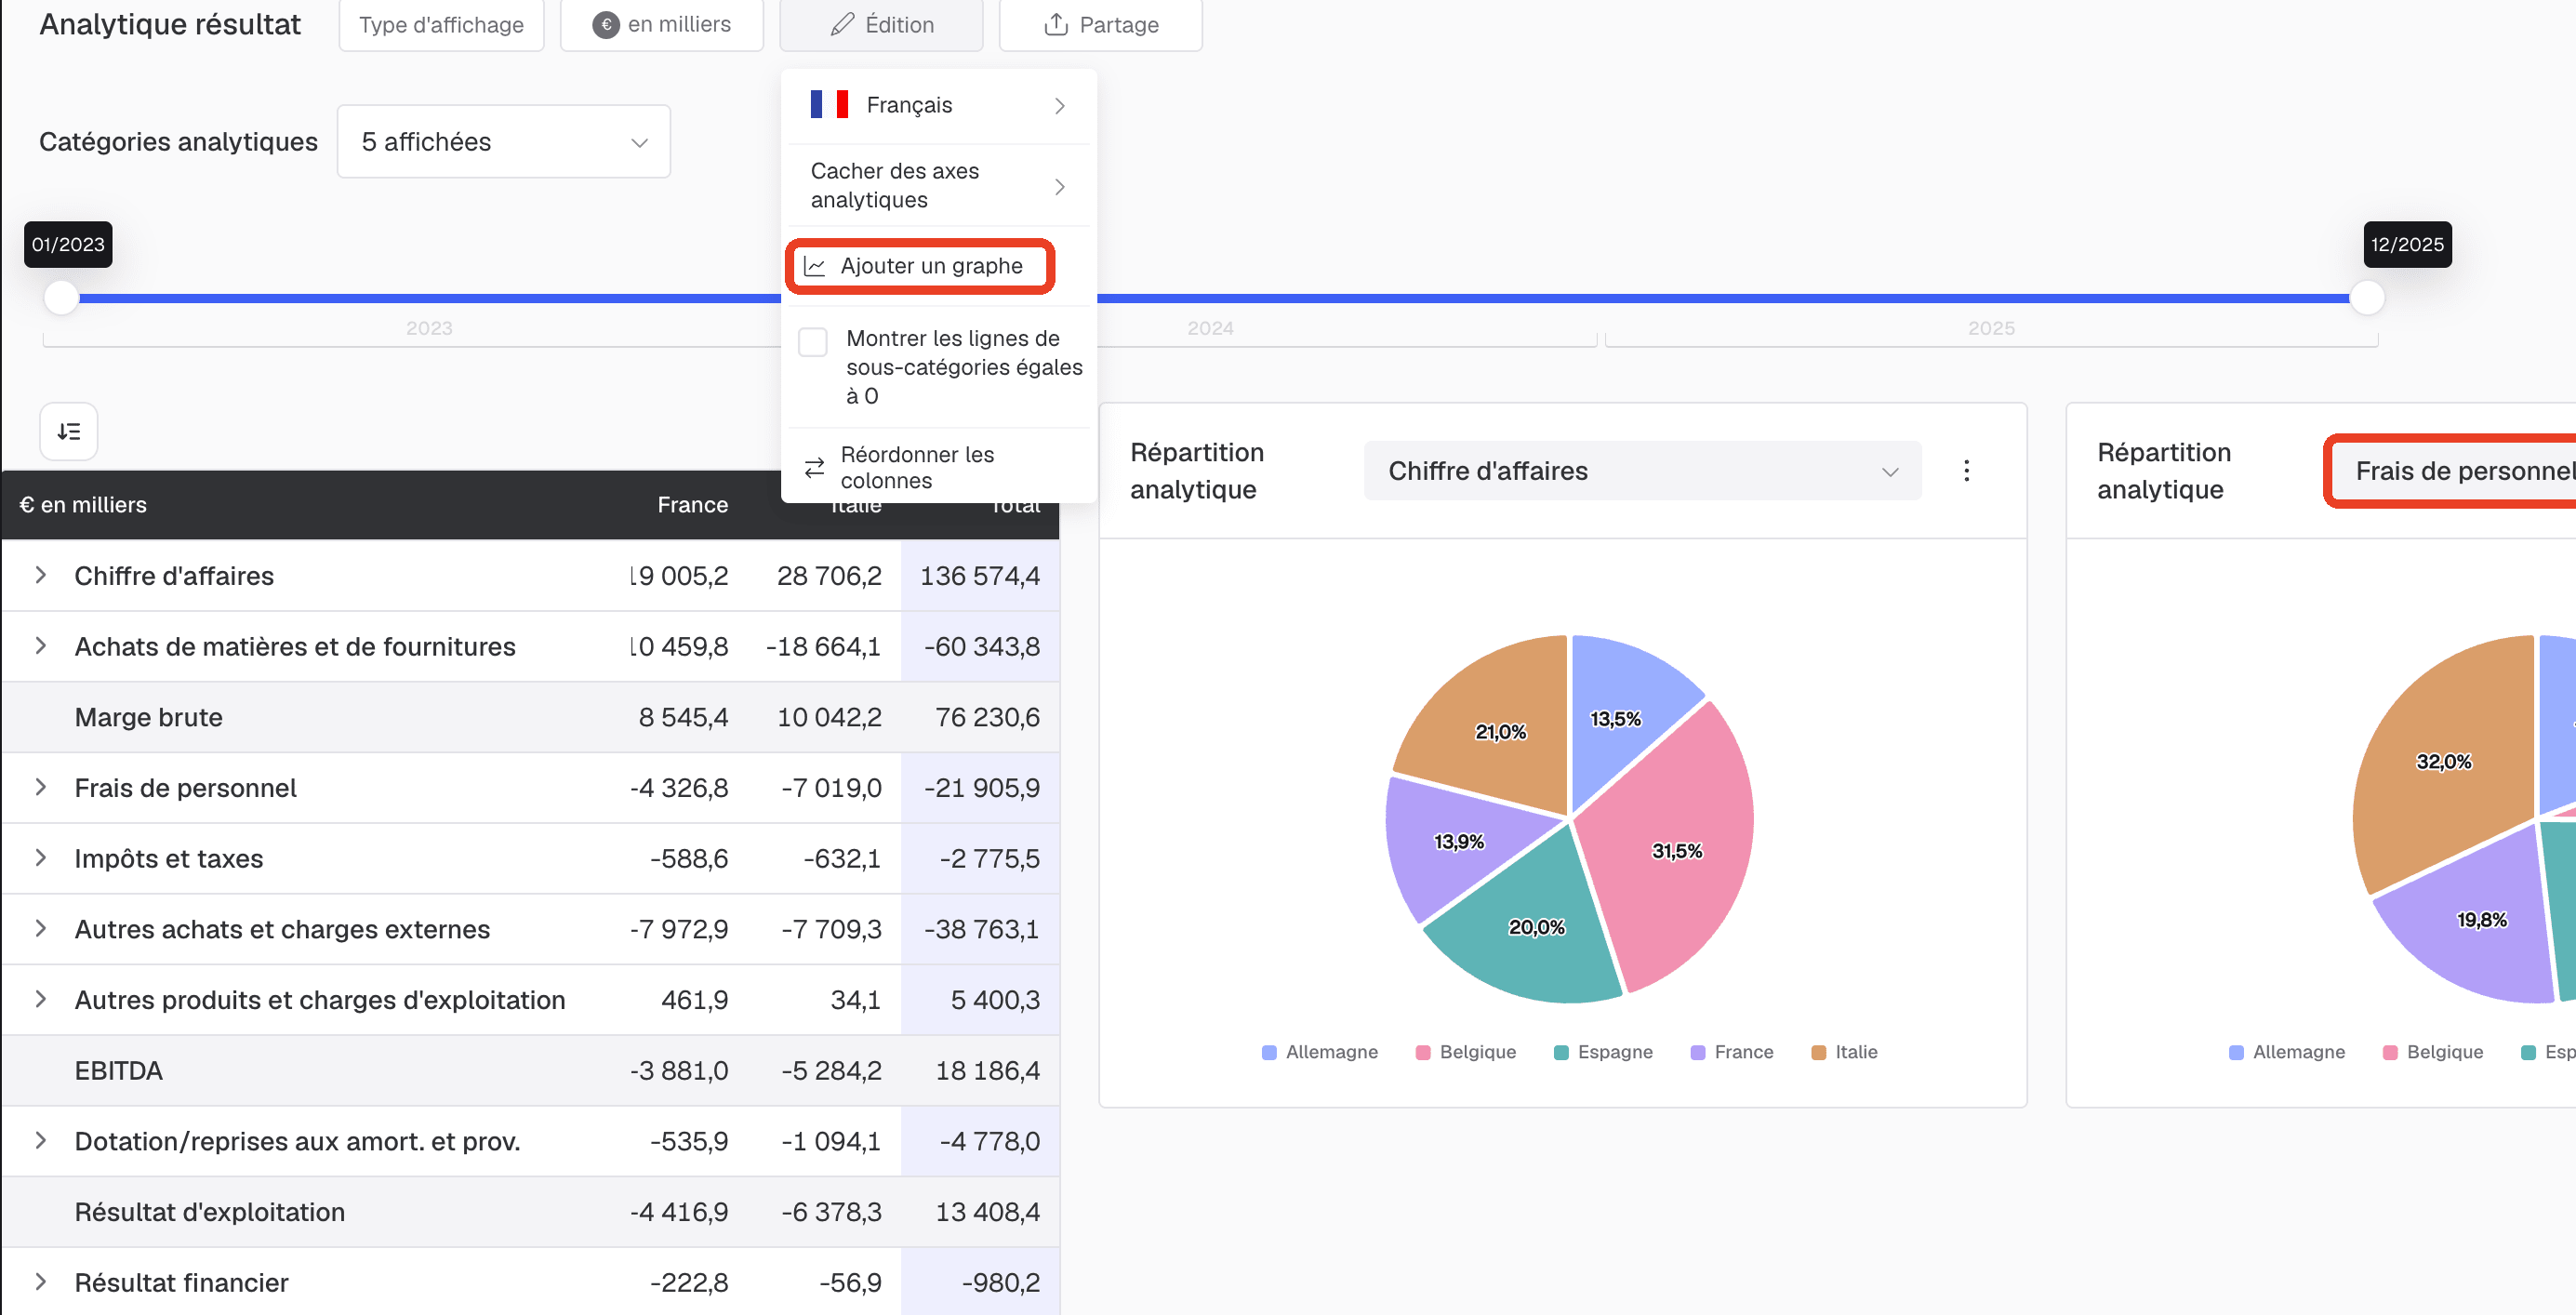Expand Autres produits et charges d'exploitation row
Viewport: 2576px width, 1315px height.
(x=41, y=999)
